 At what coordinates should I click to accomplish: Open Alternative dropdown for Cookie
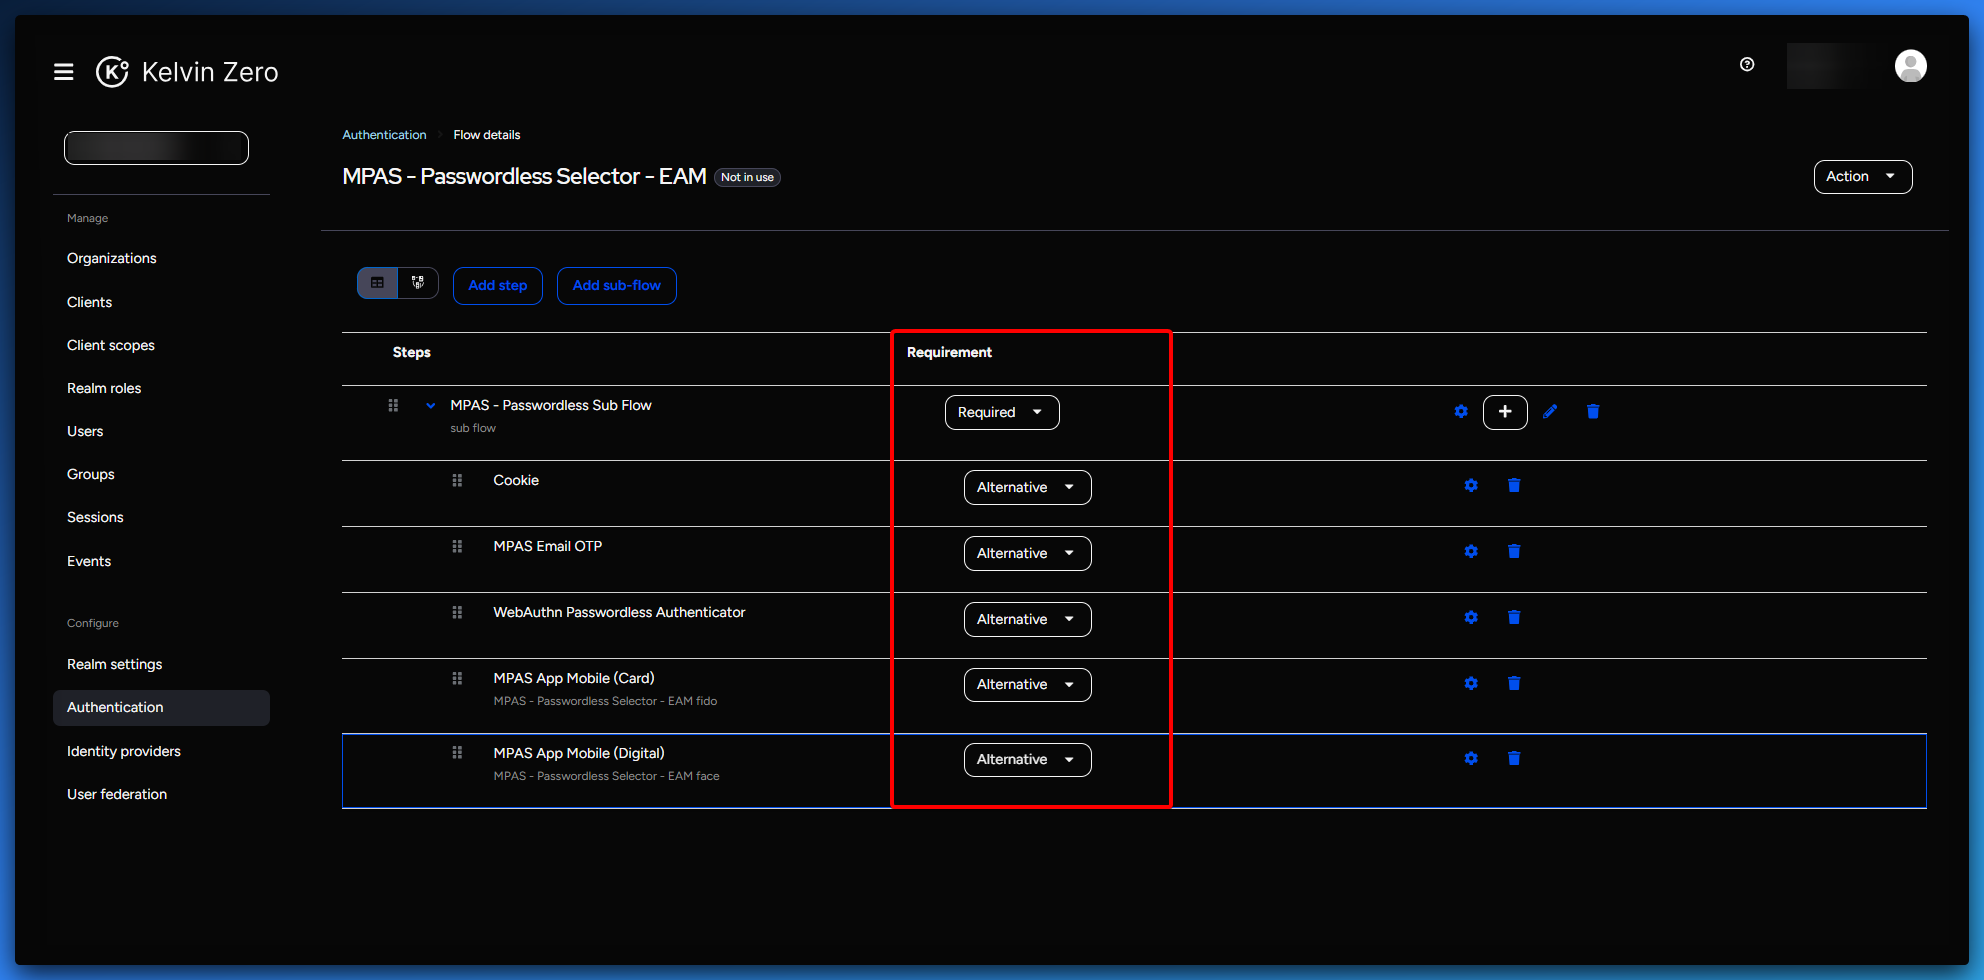point(1027,488)
